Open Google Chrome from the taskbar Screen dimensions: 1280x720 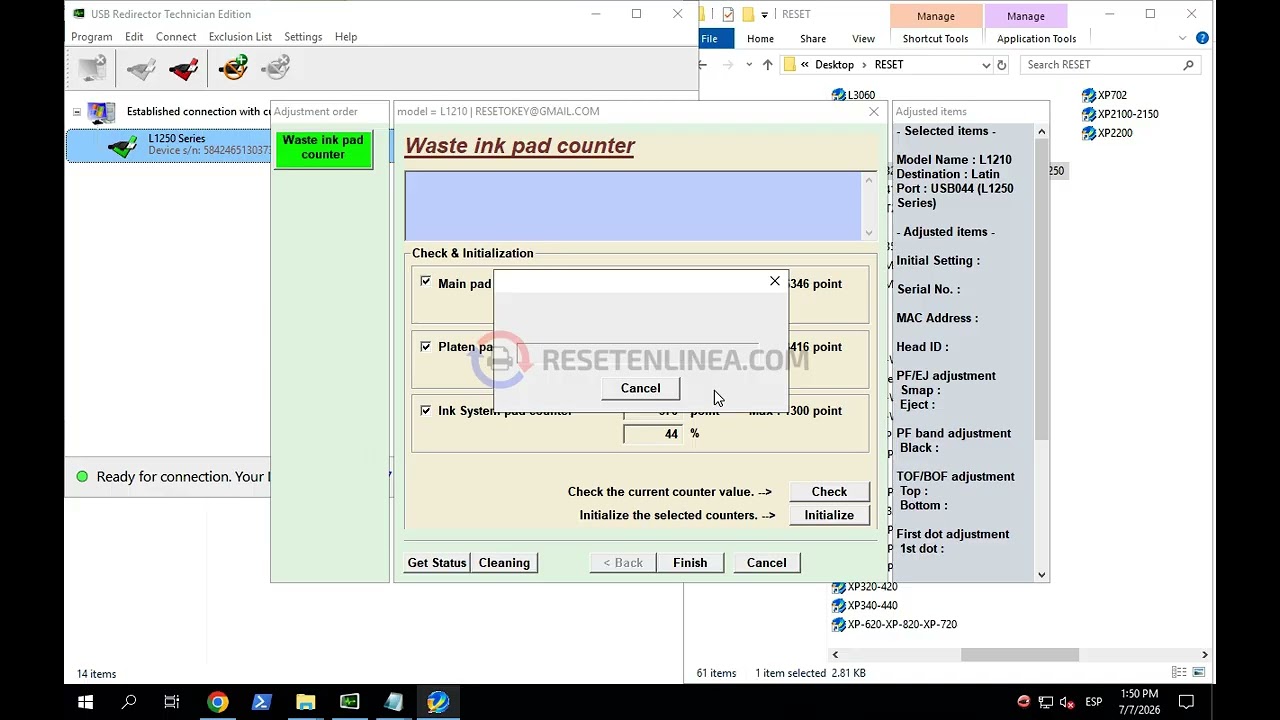217,702
